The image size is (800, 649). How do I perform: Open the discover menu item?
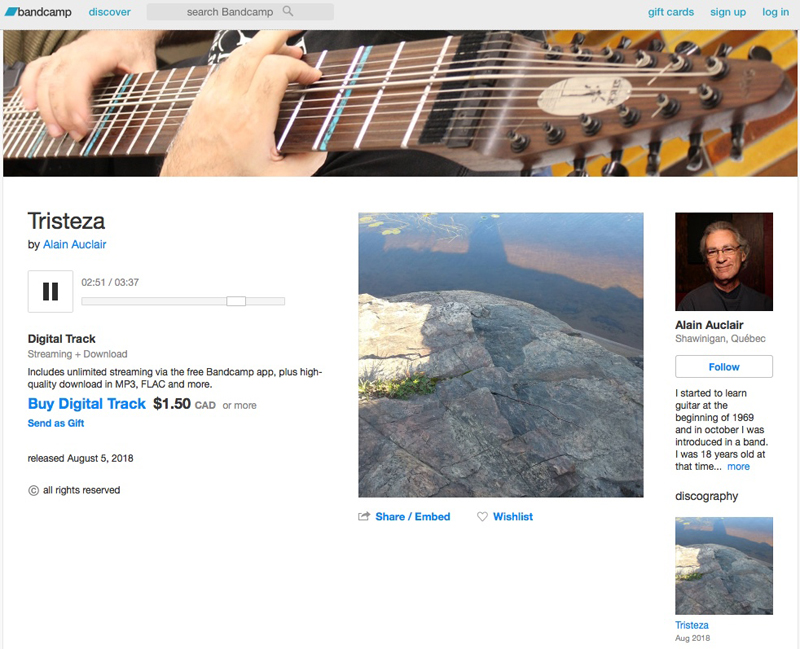110,12
